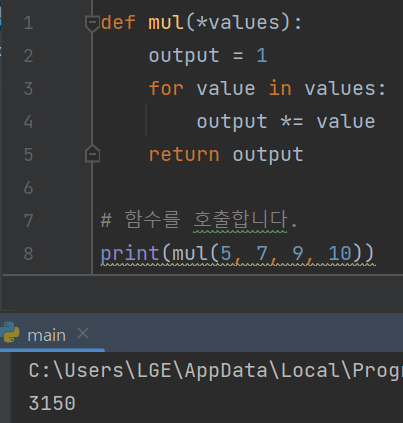Click the 3150 output in console
Viewport: 403px width, 423px height.
point(52,403)
